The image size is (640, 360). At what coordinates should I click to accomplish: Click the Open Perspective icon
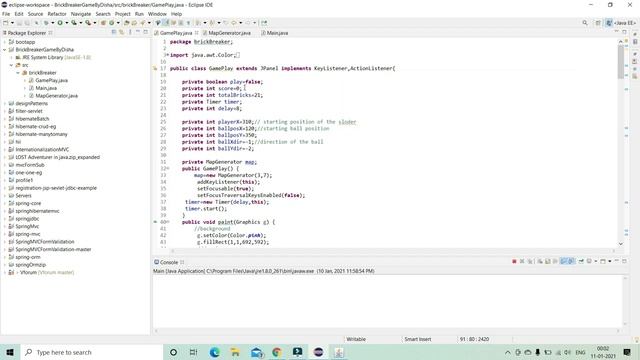598,23
